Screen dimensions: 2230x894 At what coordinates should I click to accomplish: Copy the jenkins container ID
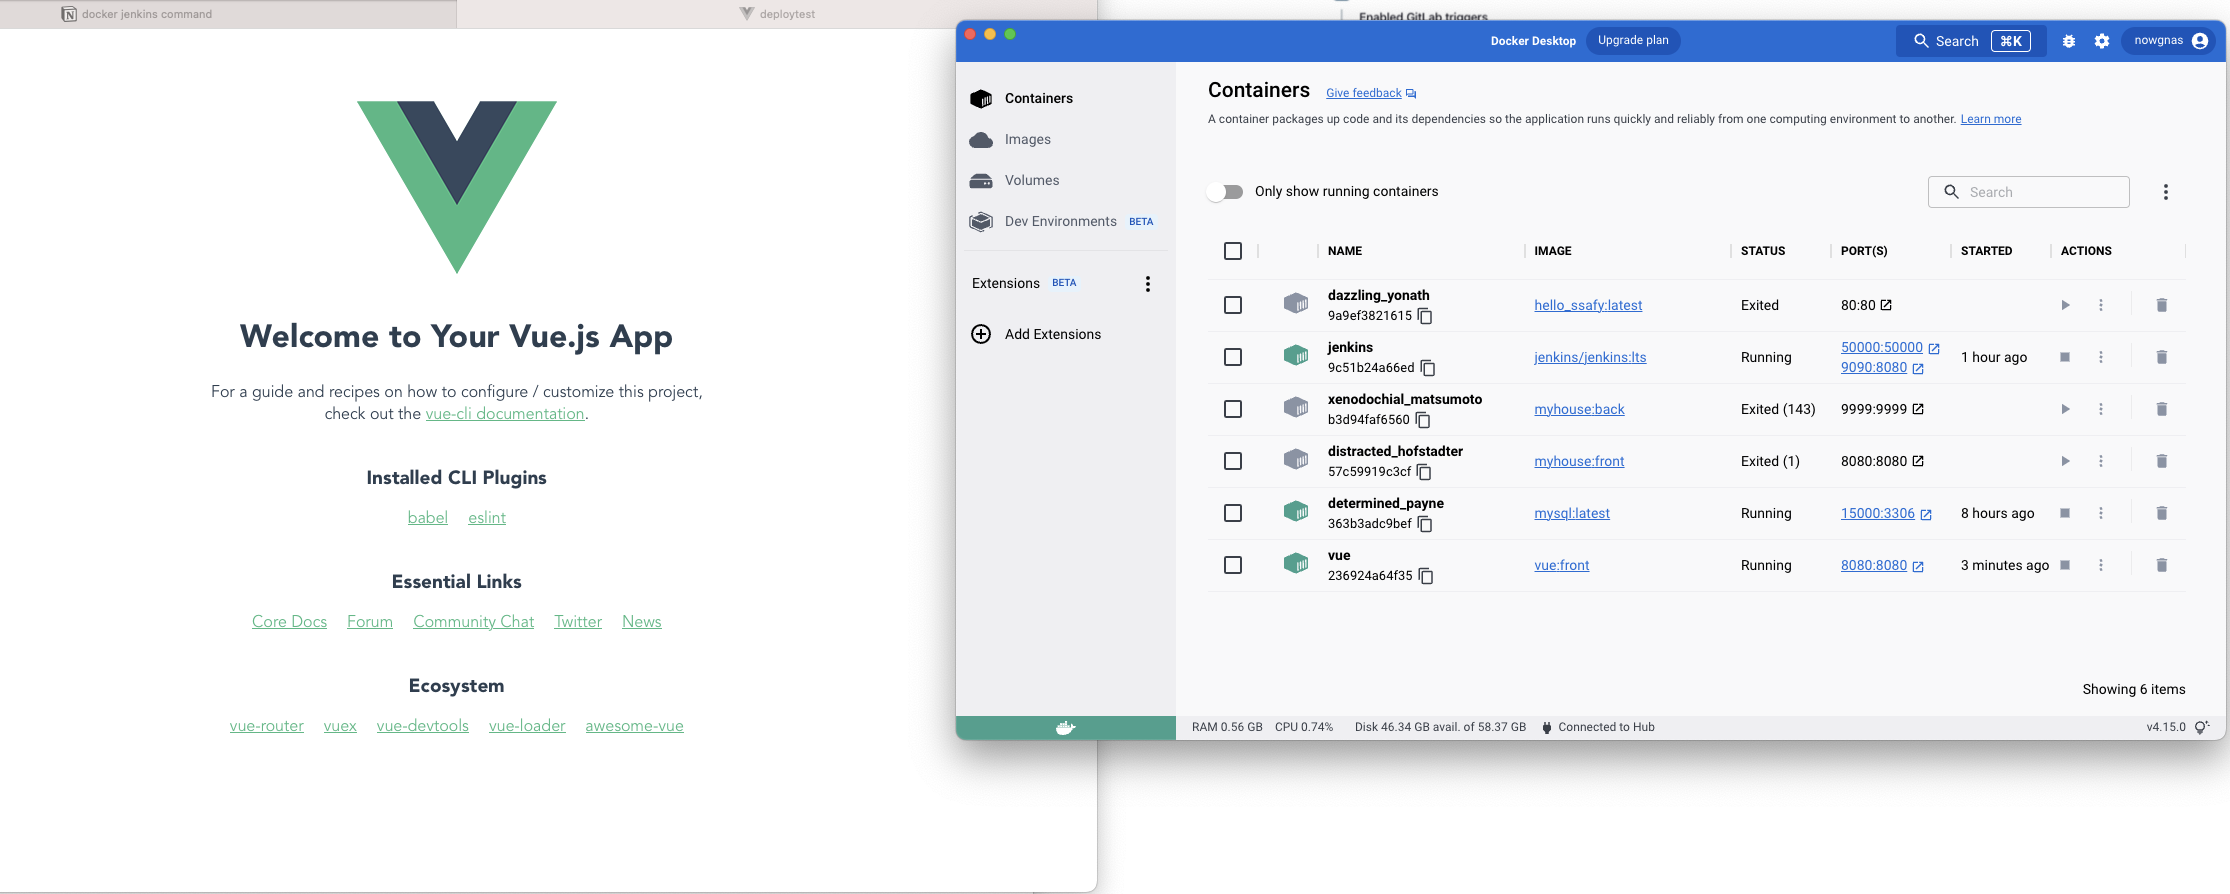coord(1428,368)
